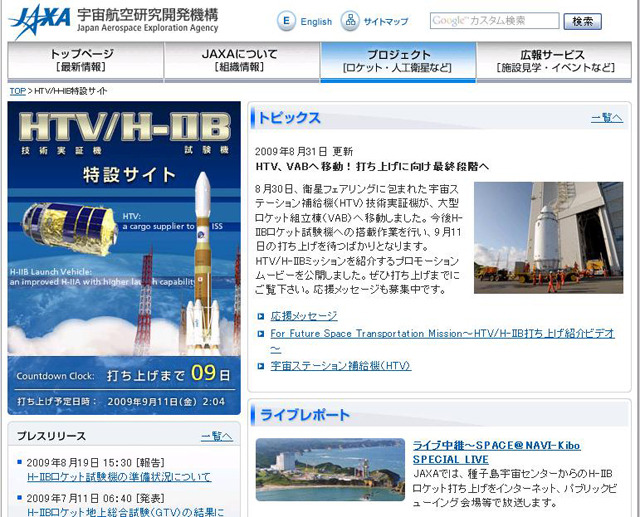Focus the Google custom search field

pos(494,21)
